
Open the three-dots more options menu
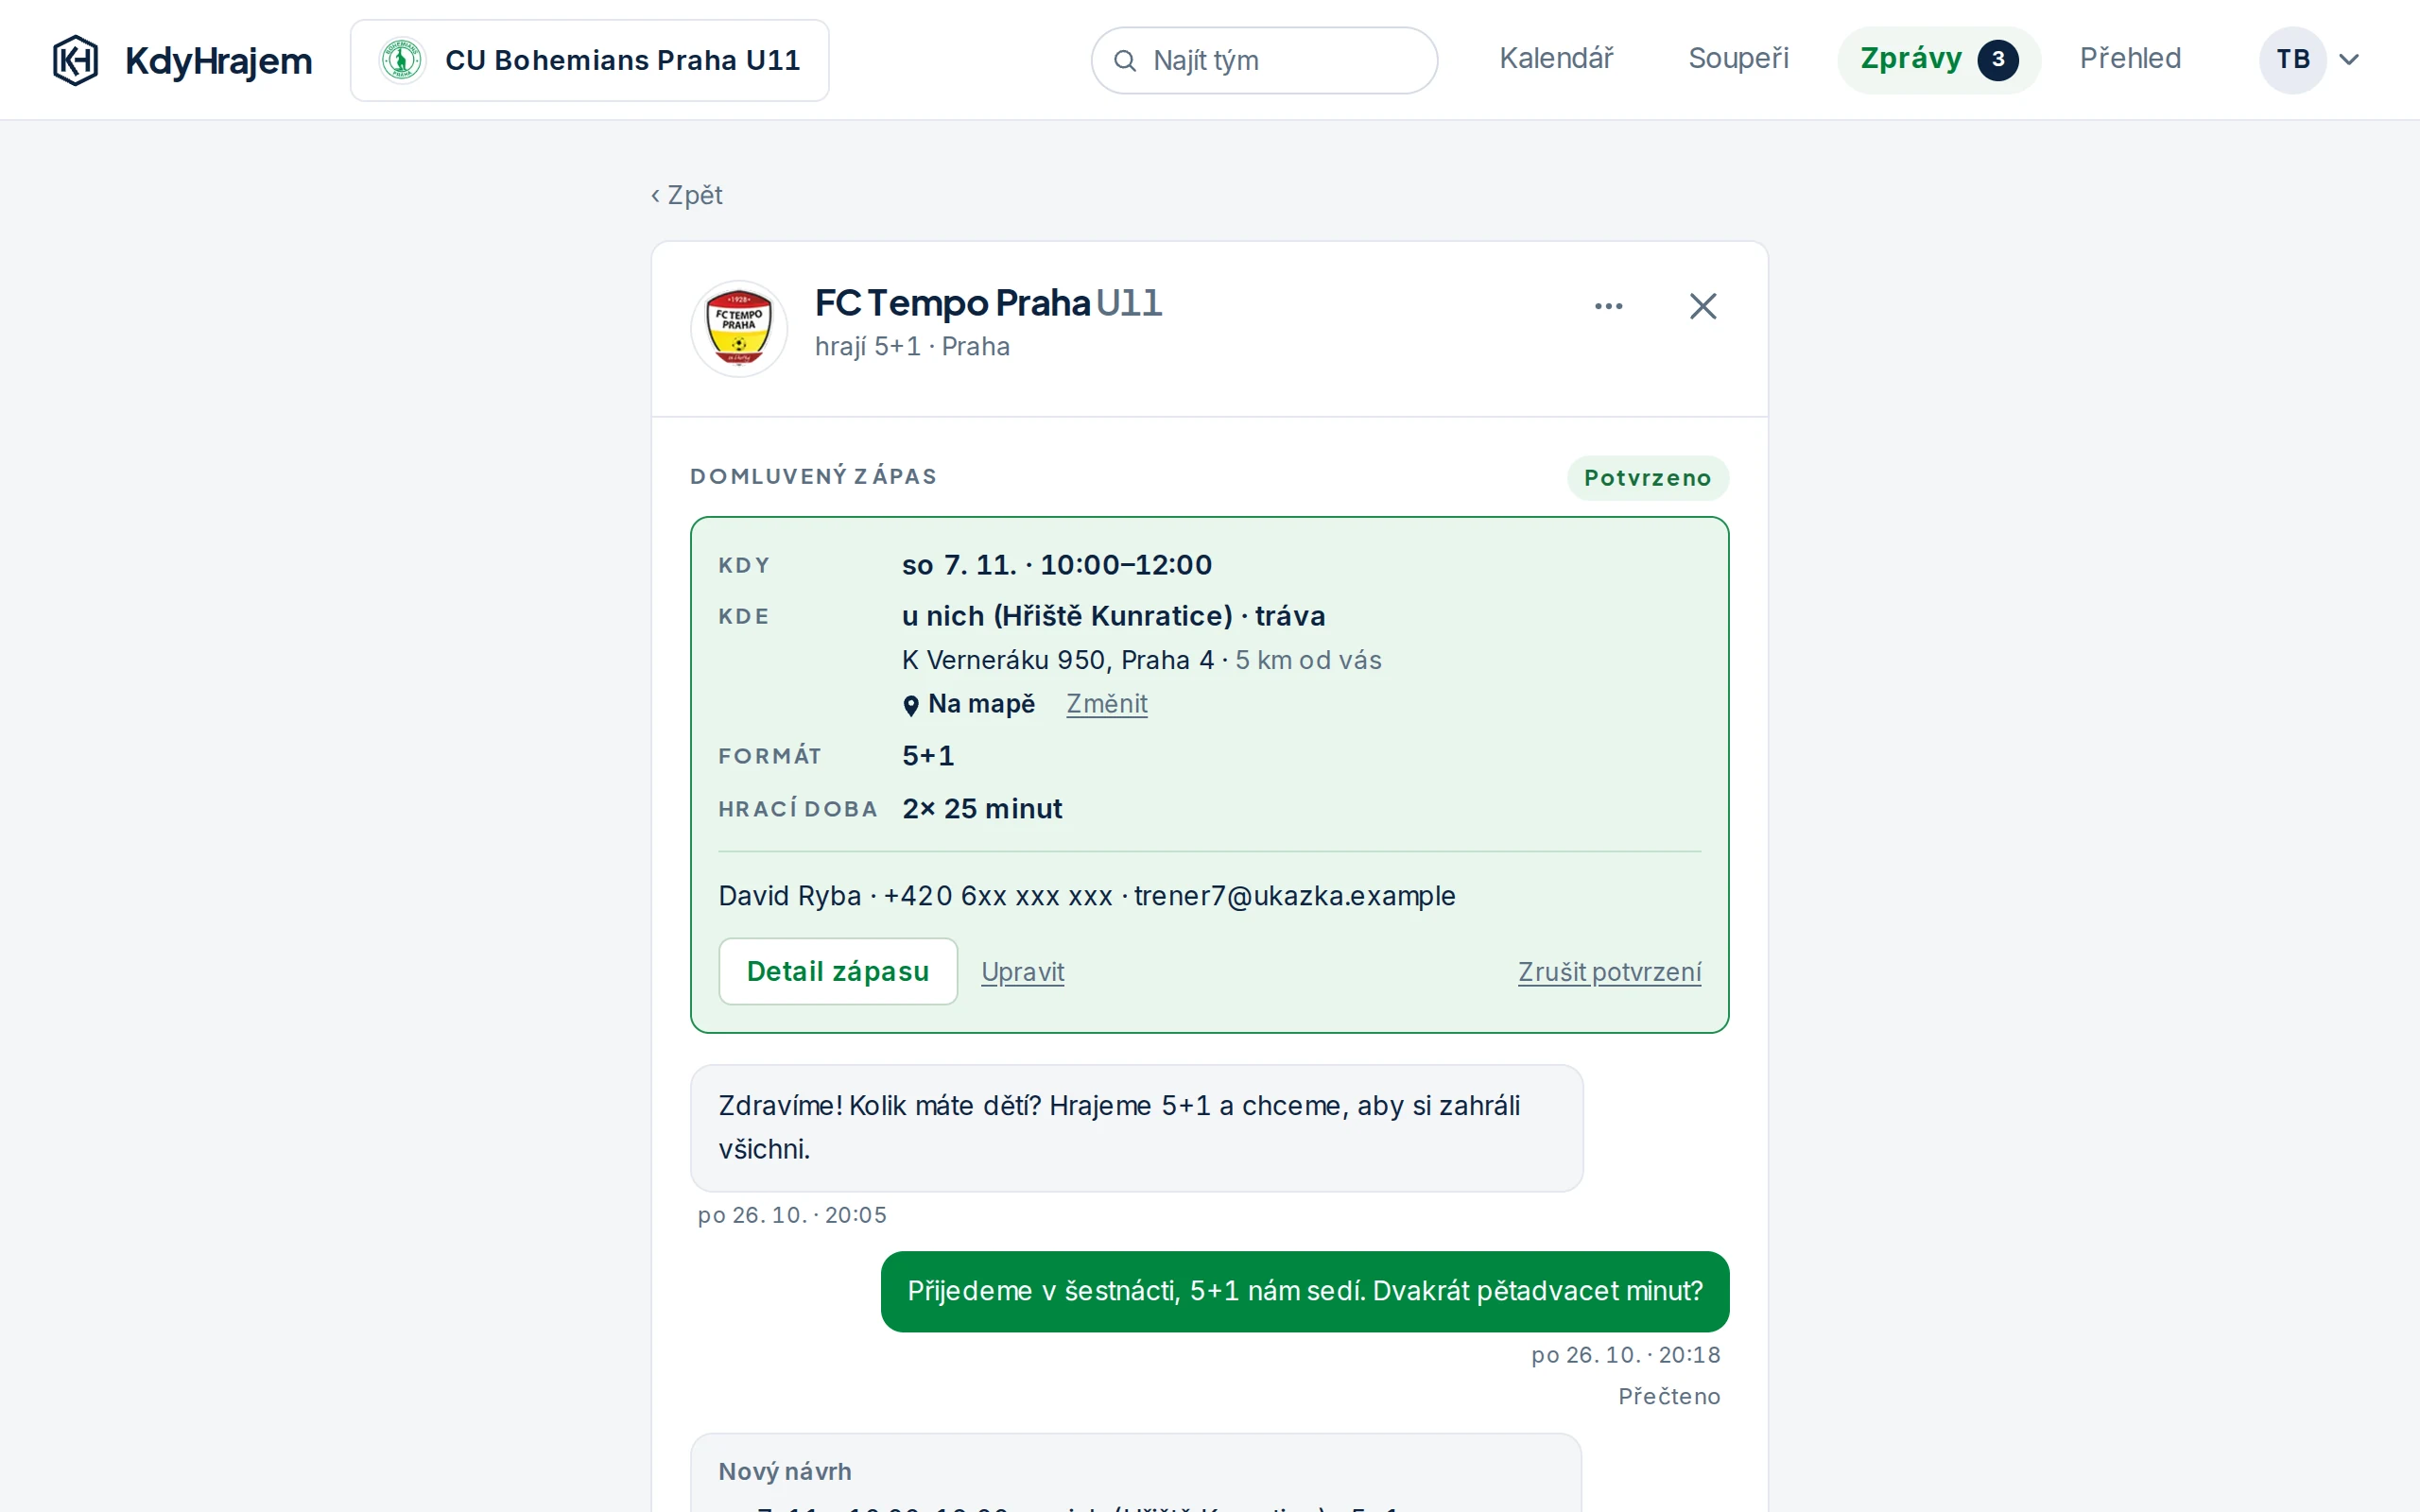[x=1608, y=306]
